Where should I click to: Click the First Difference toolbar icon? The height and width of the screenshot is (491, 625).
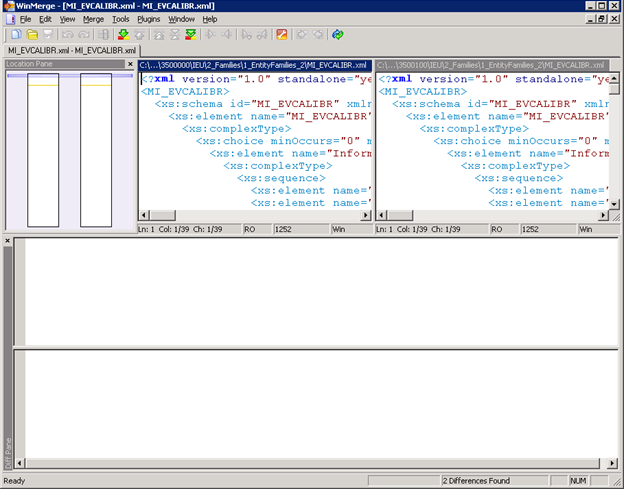[x=159, y=35]
